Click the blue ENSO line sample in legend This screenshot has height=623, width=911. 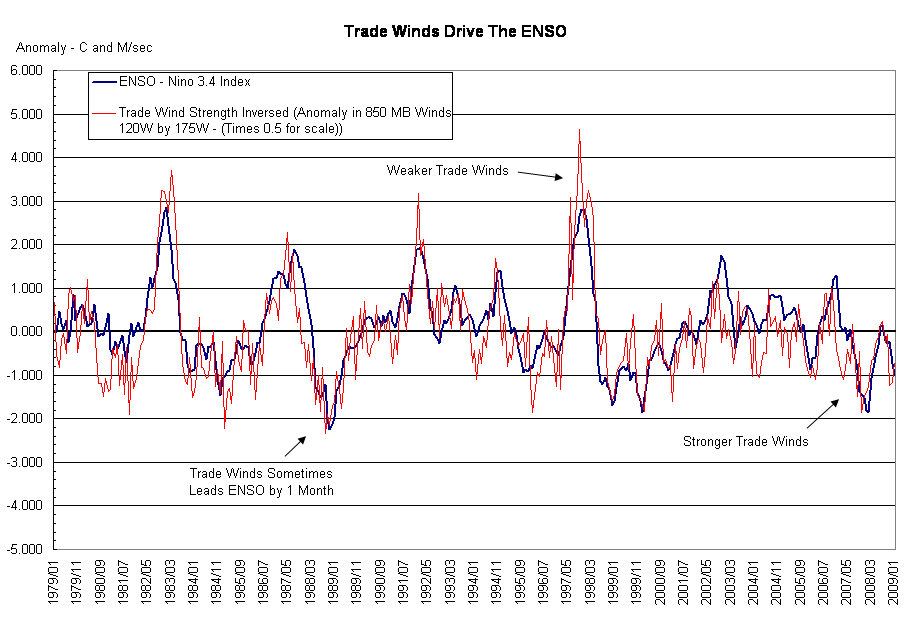coord(103,82)
